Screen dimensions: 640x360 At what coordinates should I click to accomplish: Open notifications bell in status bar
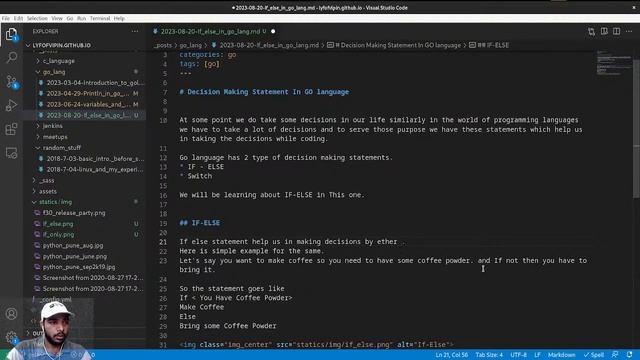point(629,355)
